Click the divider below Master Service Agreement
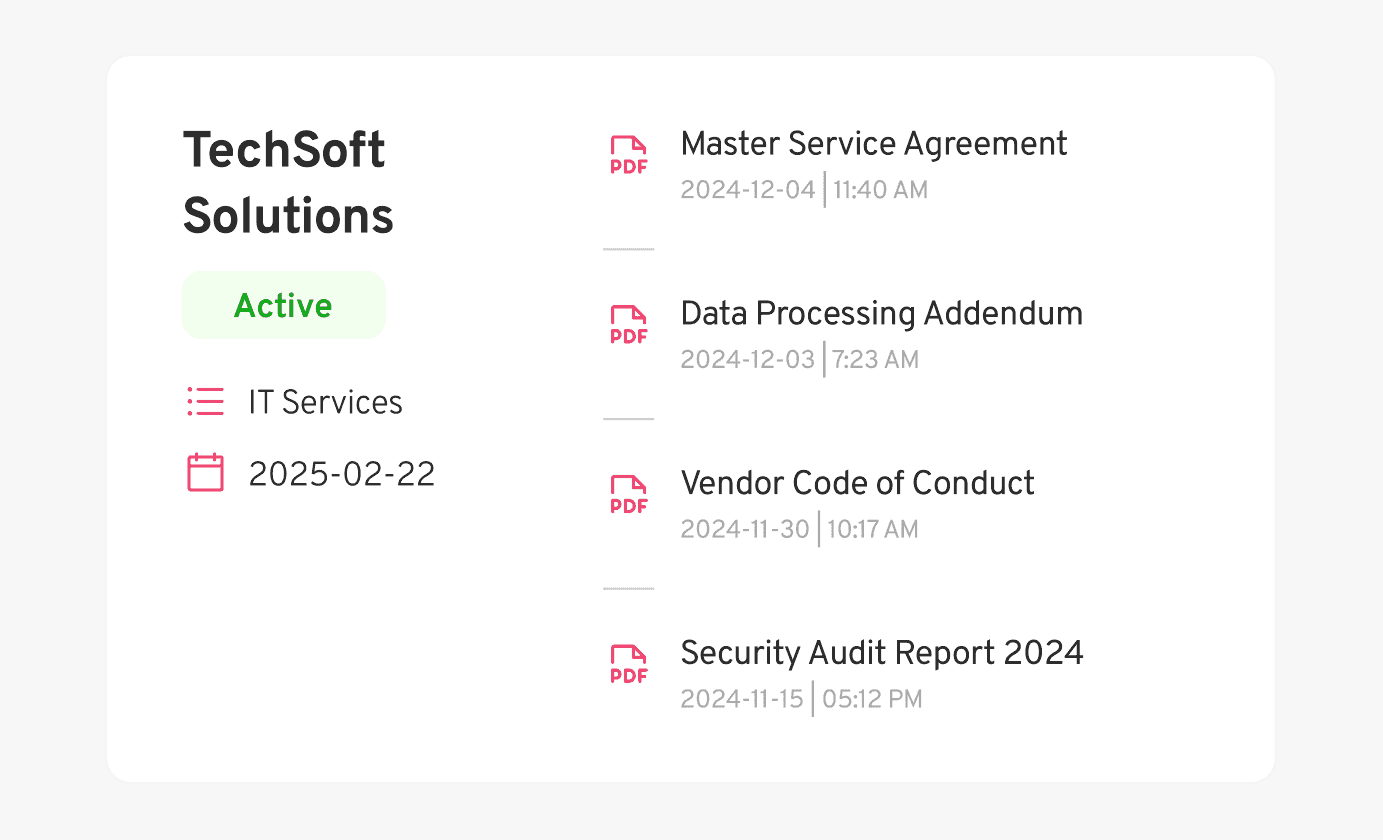This screenshot has width=1383, height=840. [628, 248]
